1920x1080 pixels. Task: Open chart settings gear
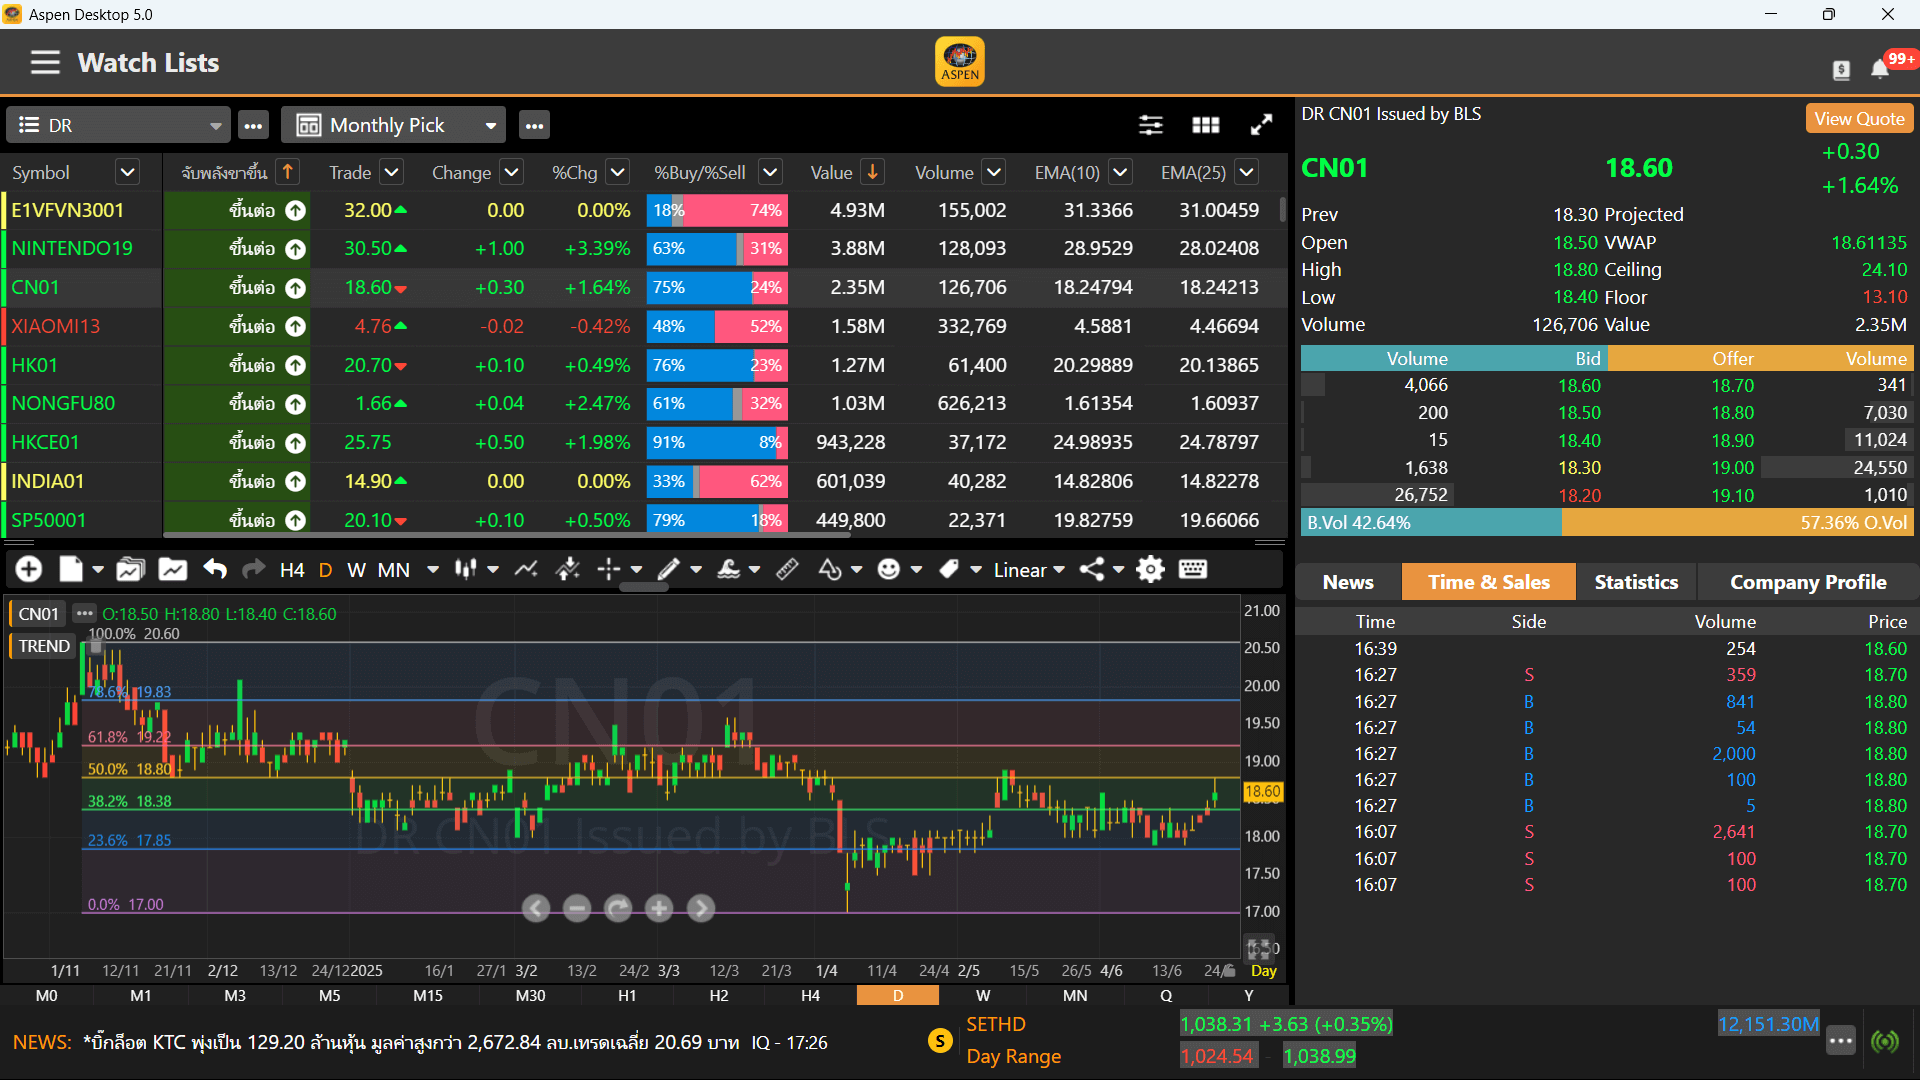point(1151,569)
